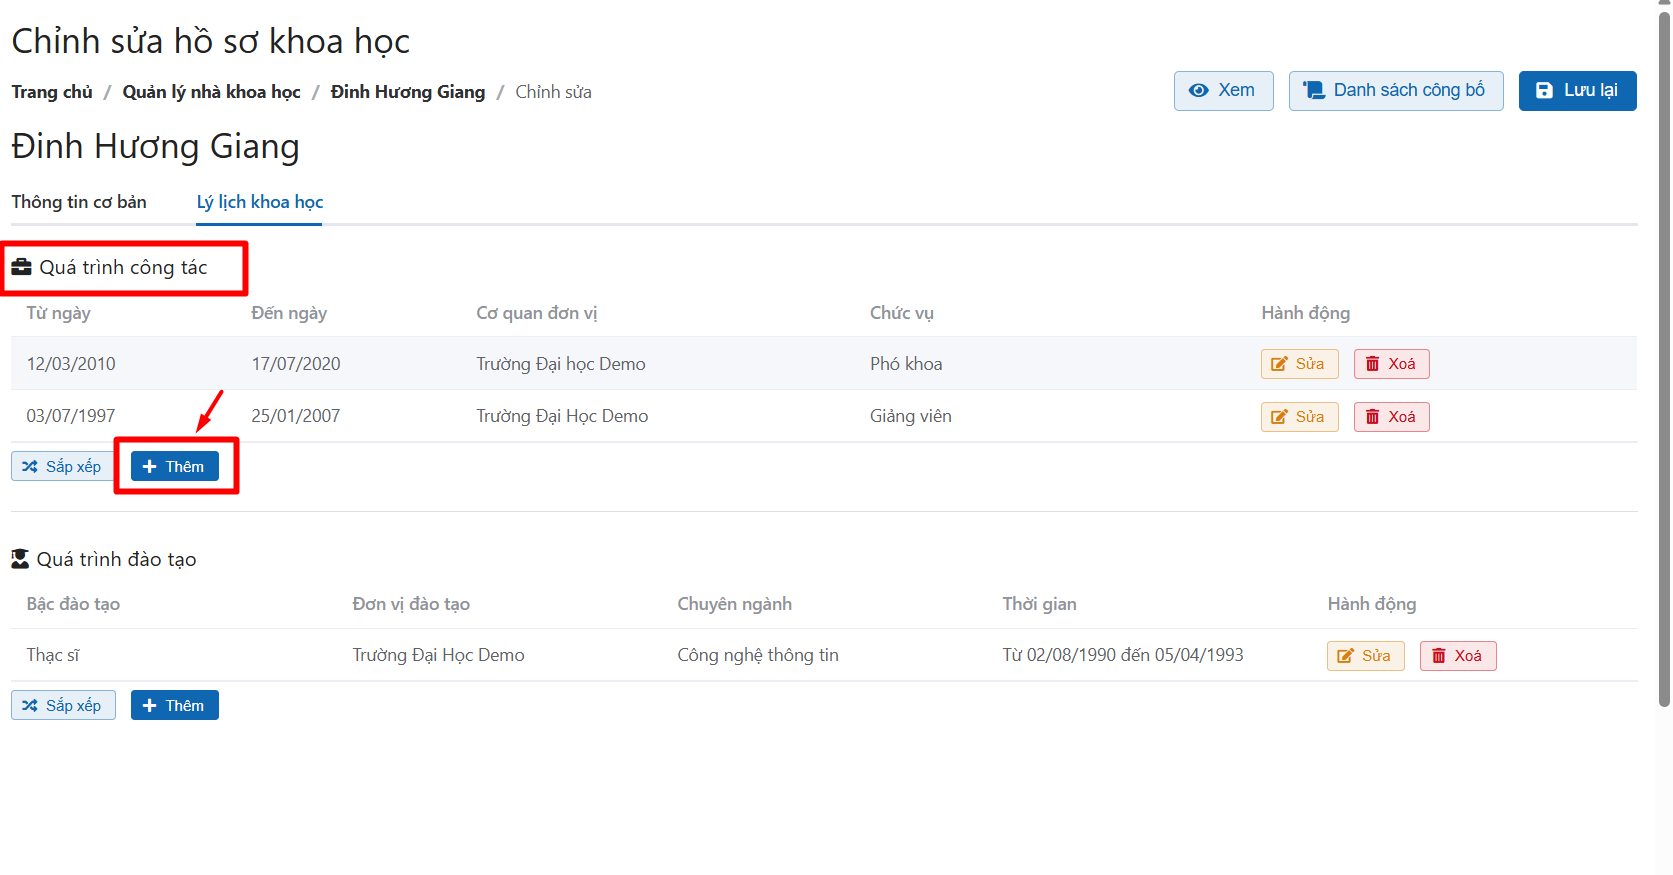Edit the Thạc sĩ training record
This screenshot has height=875, width=1673.
[x=1365, y=656]
